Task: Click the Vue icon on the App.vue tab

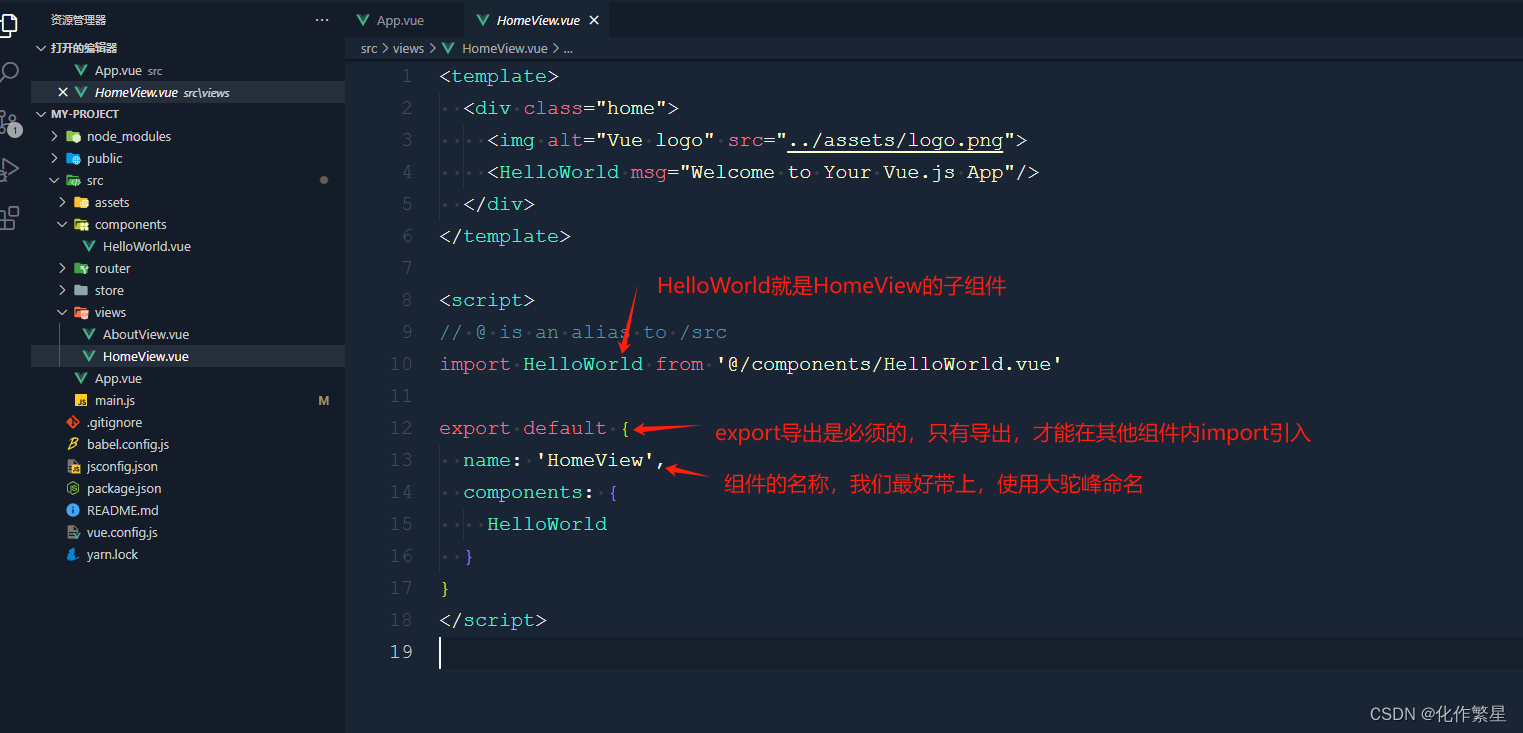Action: click(x=363, y=20)
